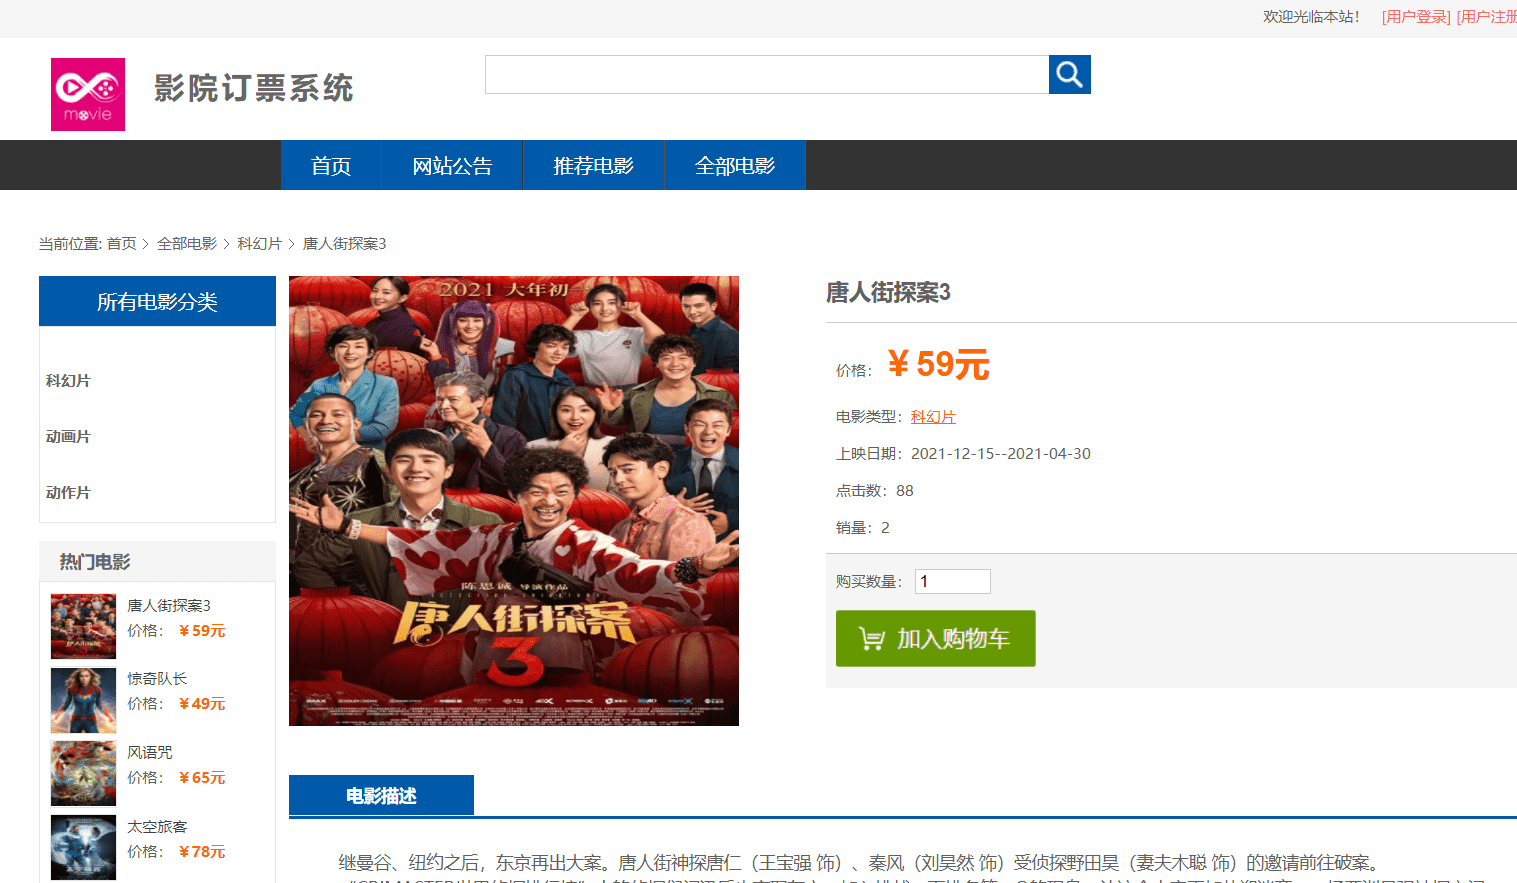Open 唐人街探案3 thumbnail in hot movies
Screen dimensions: 1517x883
point(83,626)
